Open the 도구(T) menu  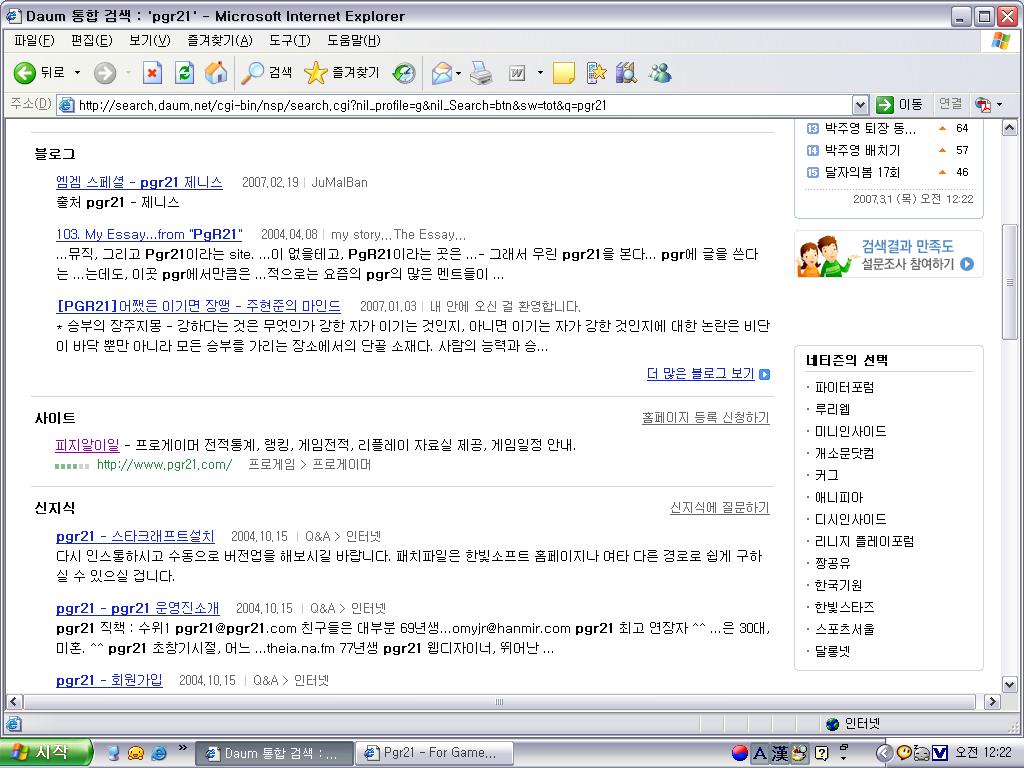coord(290,40)
